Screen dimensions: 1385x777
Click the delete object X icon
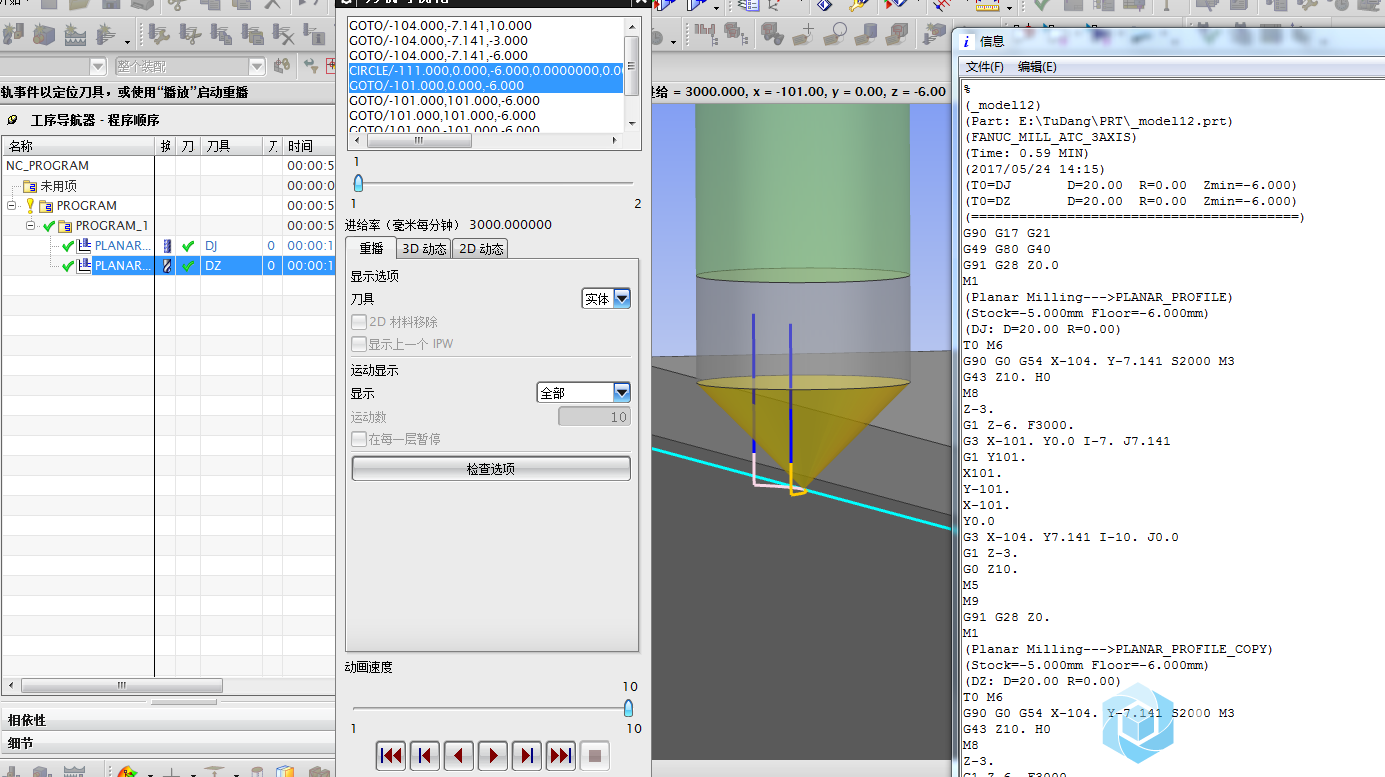(x=284, y=36)
